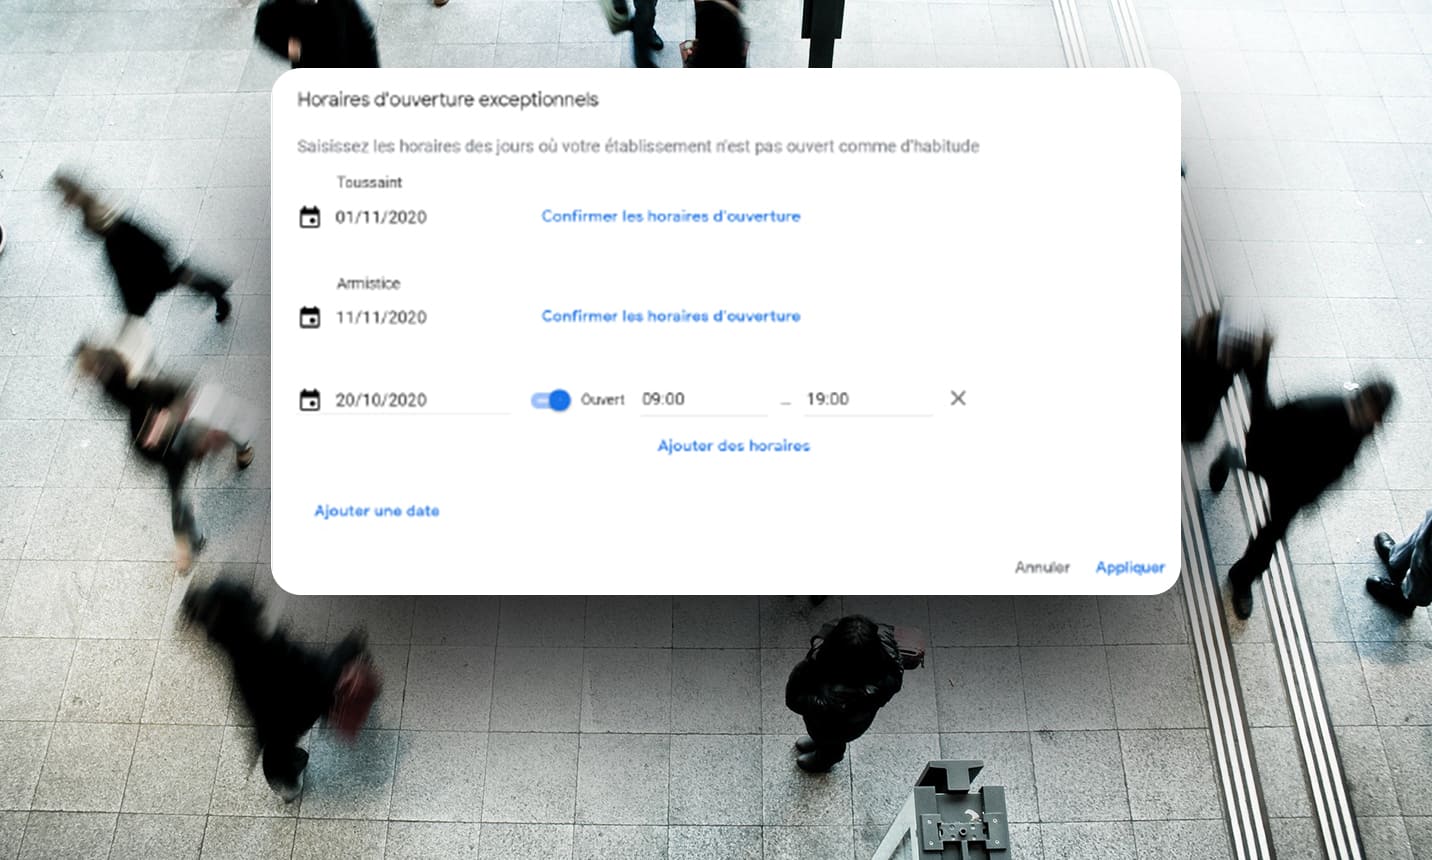
Task: Confirm opening hours for Armistice
Action: (x=671, y=316)
